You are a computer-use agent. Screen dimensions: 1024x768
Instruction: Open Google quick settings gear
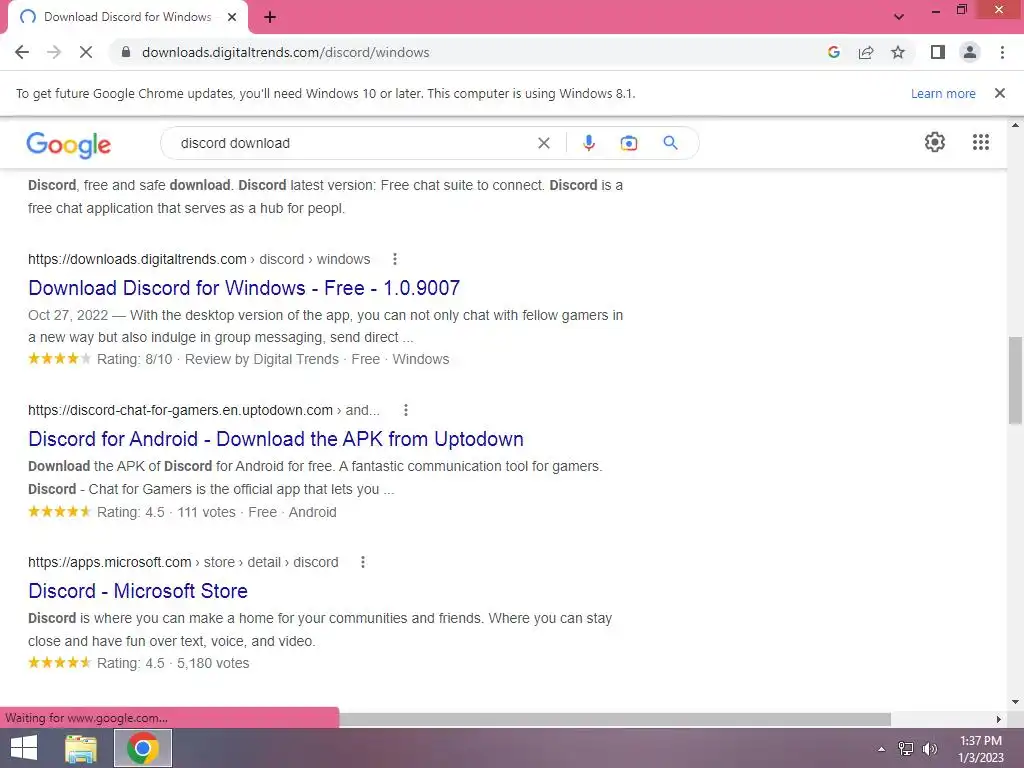(935, 142)
